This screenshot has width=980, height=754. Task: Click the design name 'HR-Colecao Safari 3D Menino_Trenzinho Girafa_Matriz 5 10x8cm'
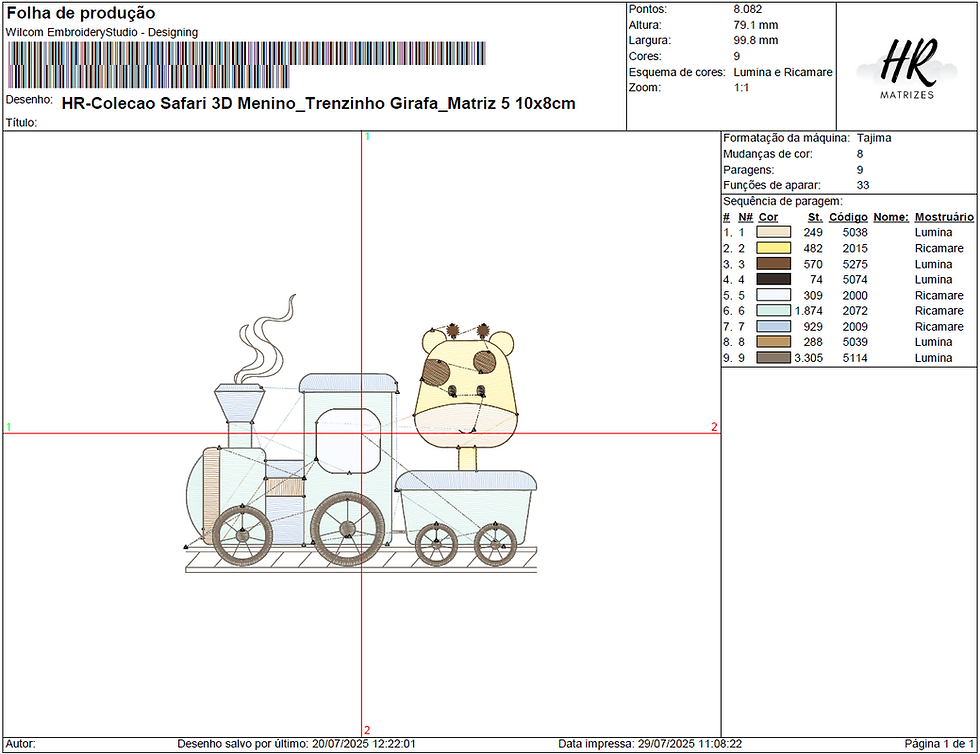pos(318,103)
